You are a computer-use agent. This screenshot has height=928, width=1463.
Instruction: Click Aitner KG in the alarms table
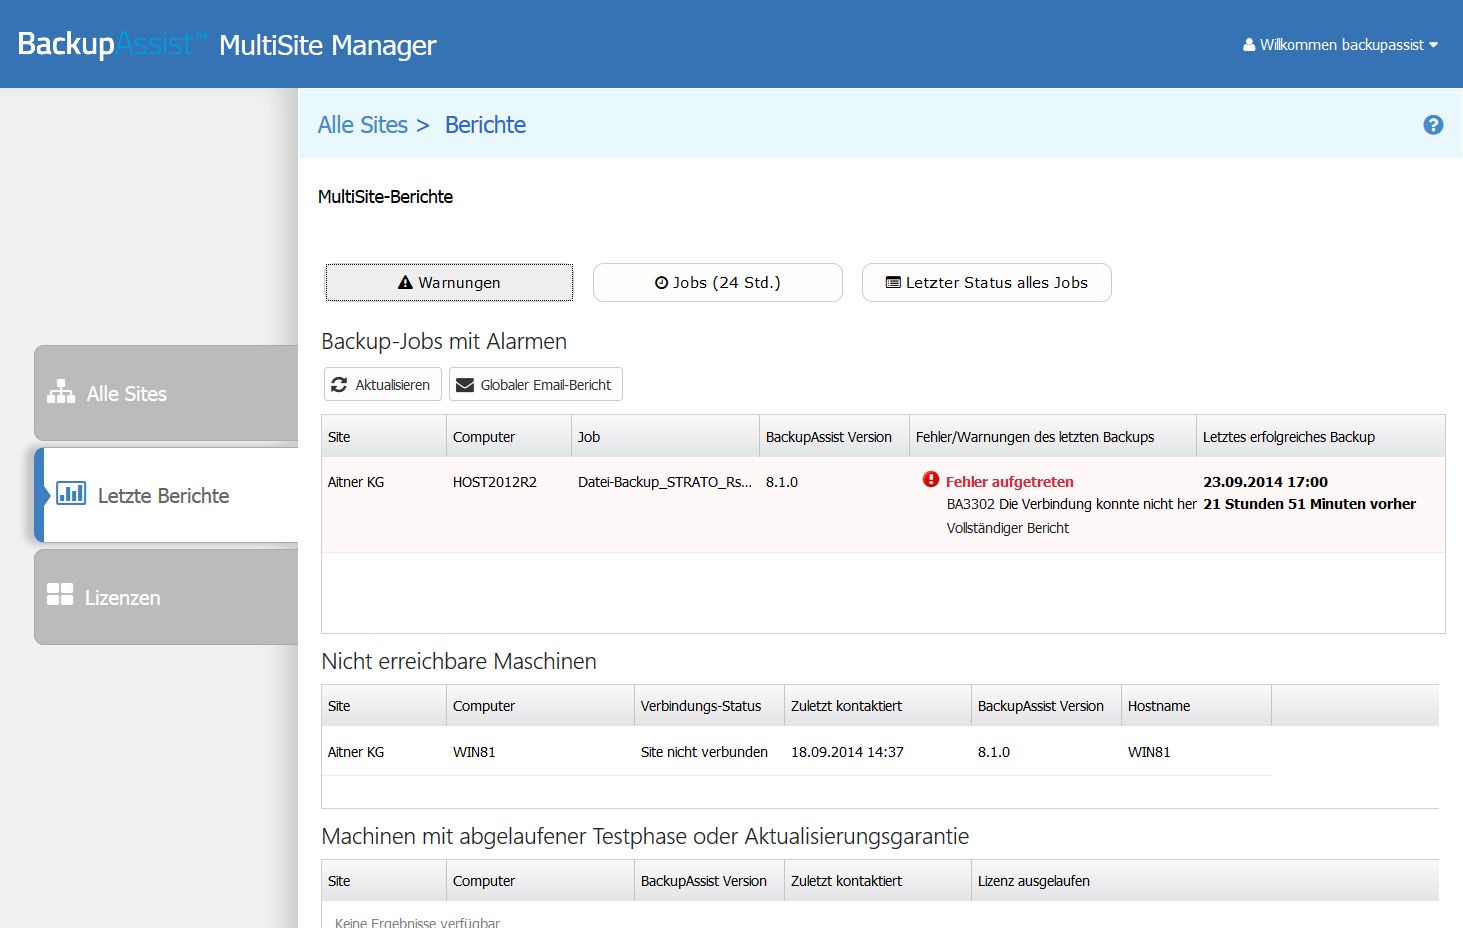click(x=356, y=482)
